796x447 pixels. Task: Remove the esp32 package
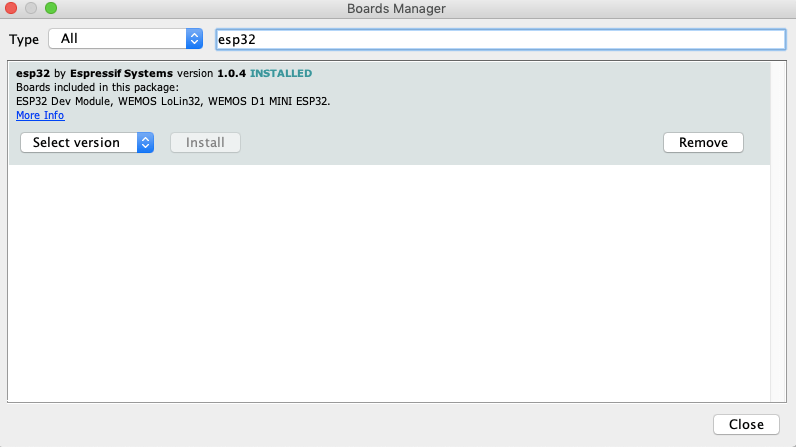point(703,143)
